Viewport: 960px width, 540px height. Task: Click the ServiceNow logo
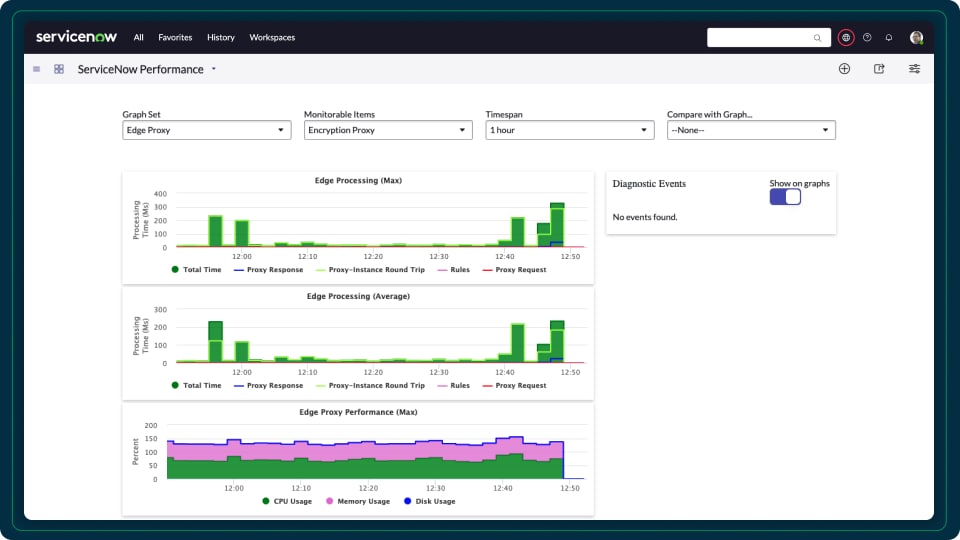(x=76, y=37)
